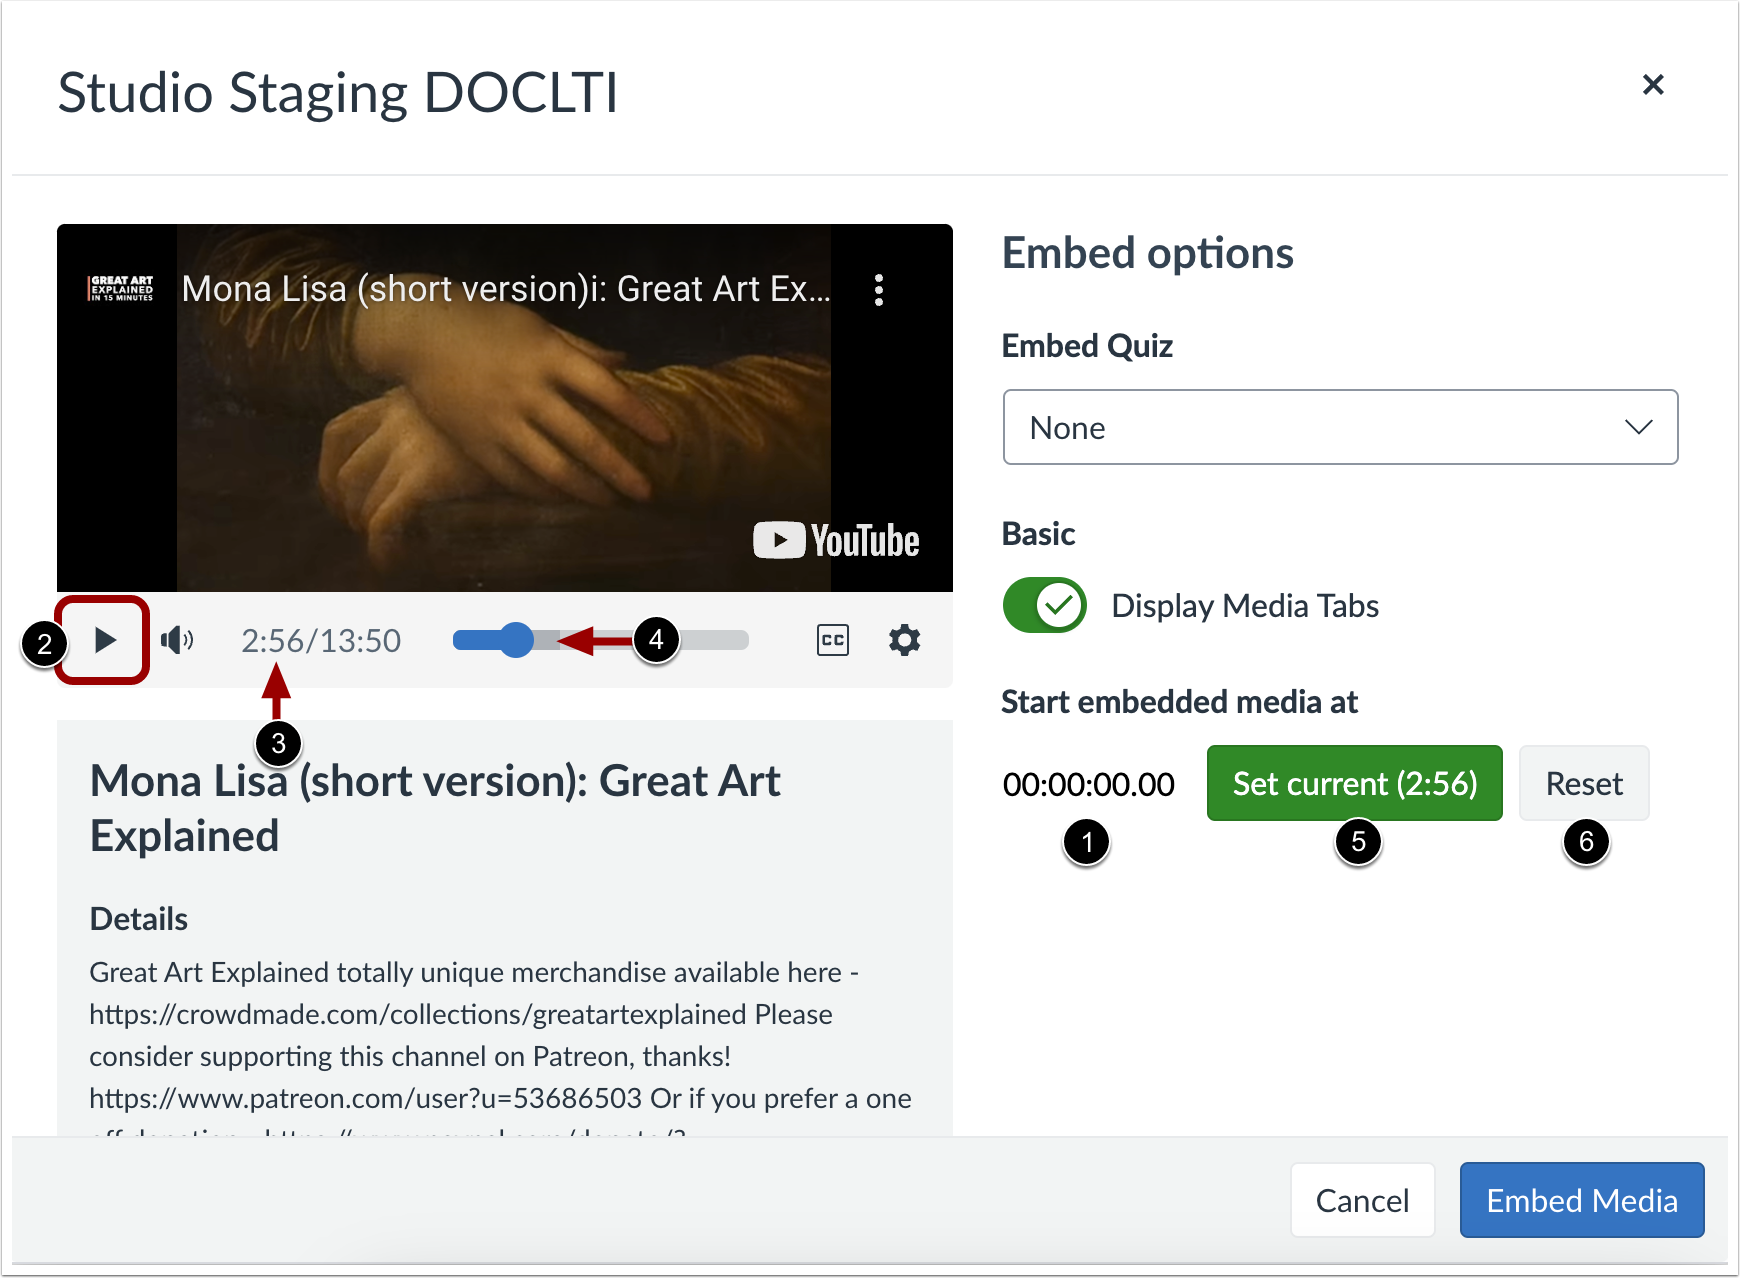Toggle Display Media Tabs switch
This screenshot has width=1740, height=1278.
pyautogui.click(x=1045, y=605)
